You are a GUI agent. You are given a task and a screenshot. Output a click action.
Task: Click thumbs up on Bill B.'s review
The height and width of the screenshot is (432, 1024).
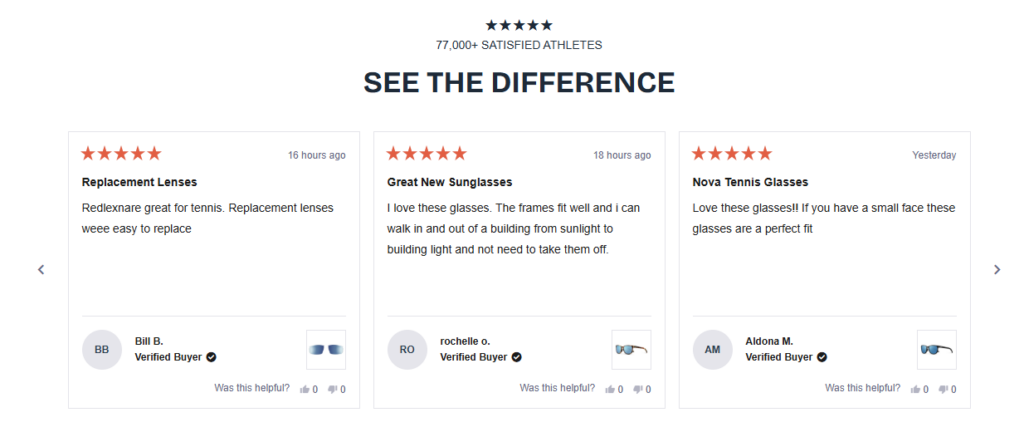point(304,389)
